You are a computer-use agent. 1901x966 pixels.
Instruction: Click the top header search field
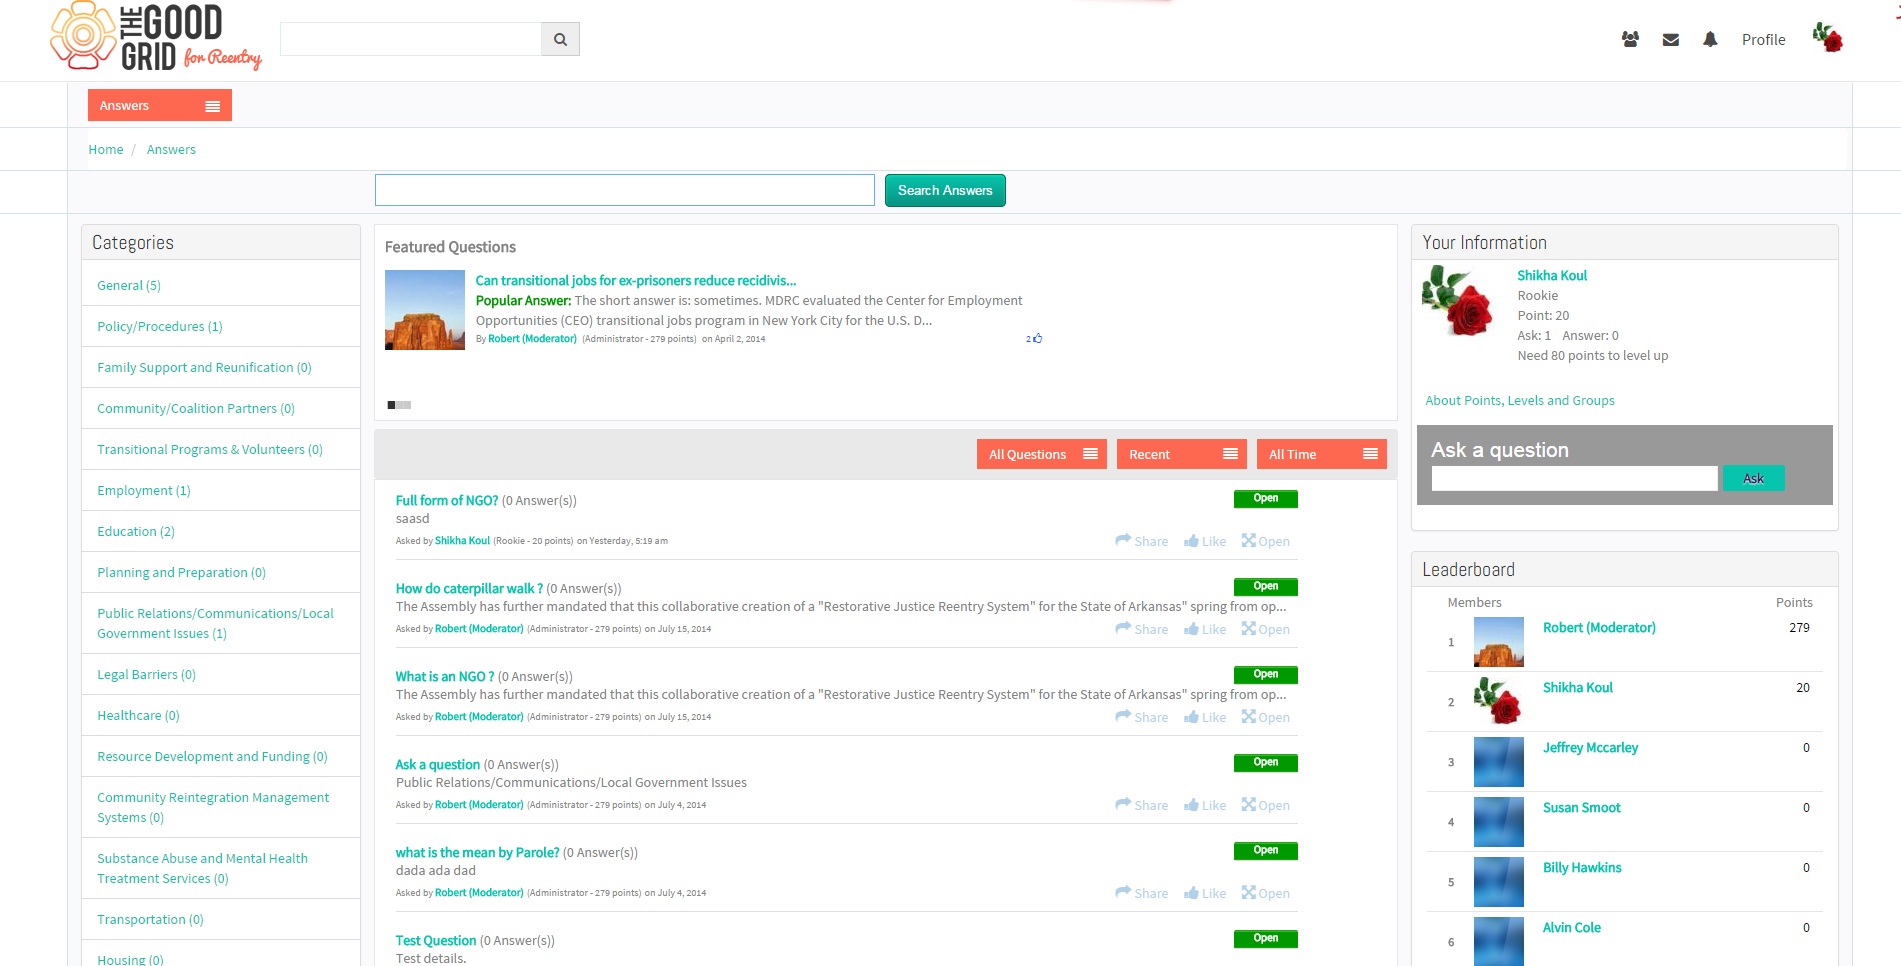411,39
